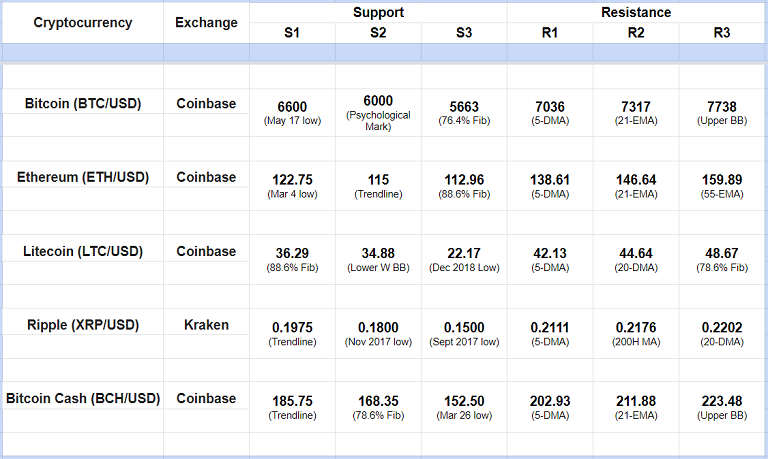Select the Support header cell
The height and width of the screenshot is (459, 768).
(378, 13)
